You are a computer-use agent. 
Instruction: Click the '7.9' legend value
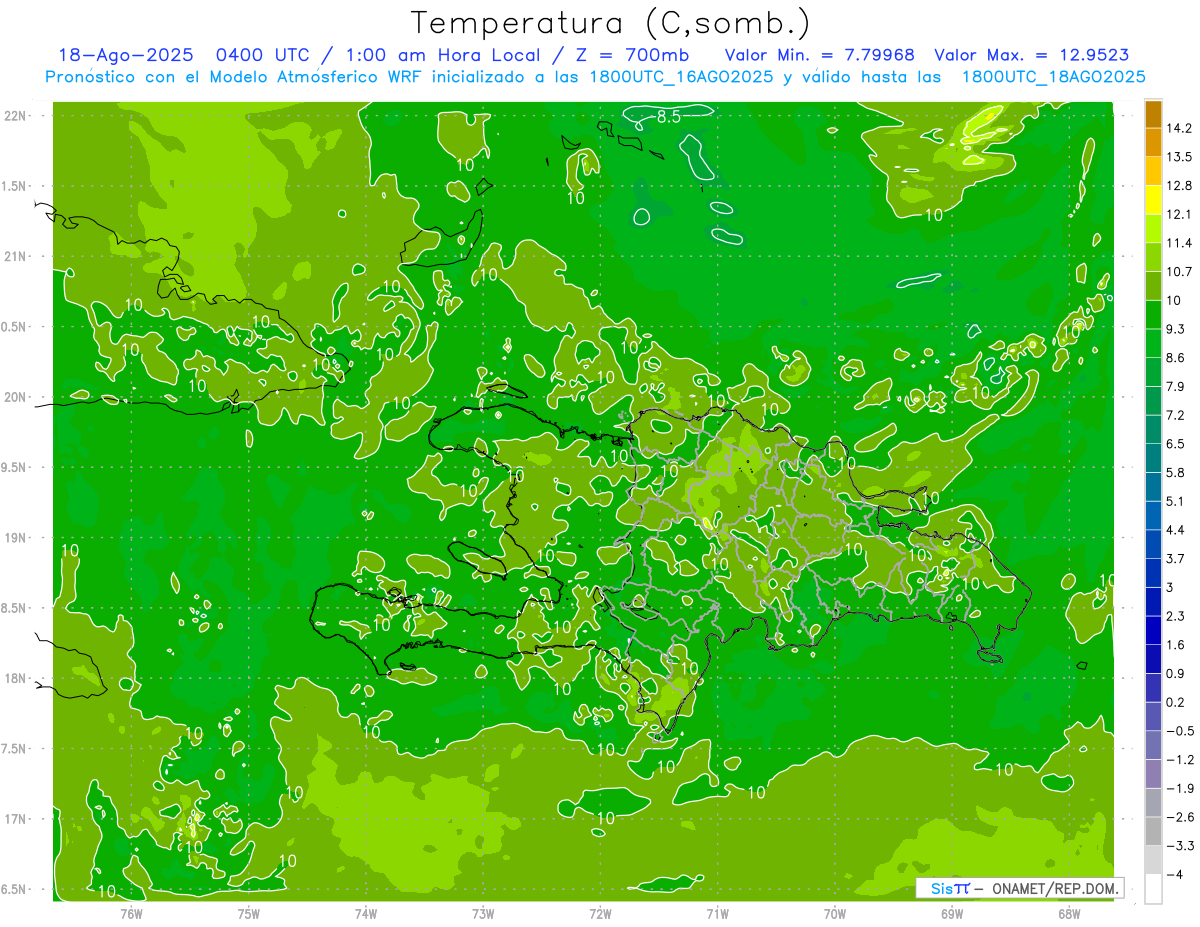point(1176,387)
